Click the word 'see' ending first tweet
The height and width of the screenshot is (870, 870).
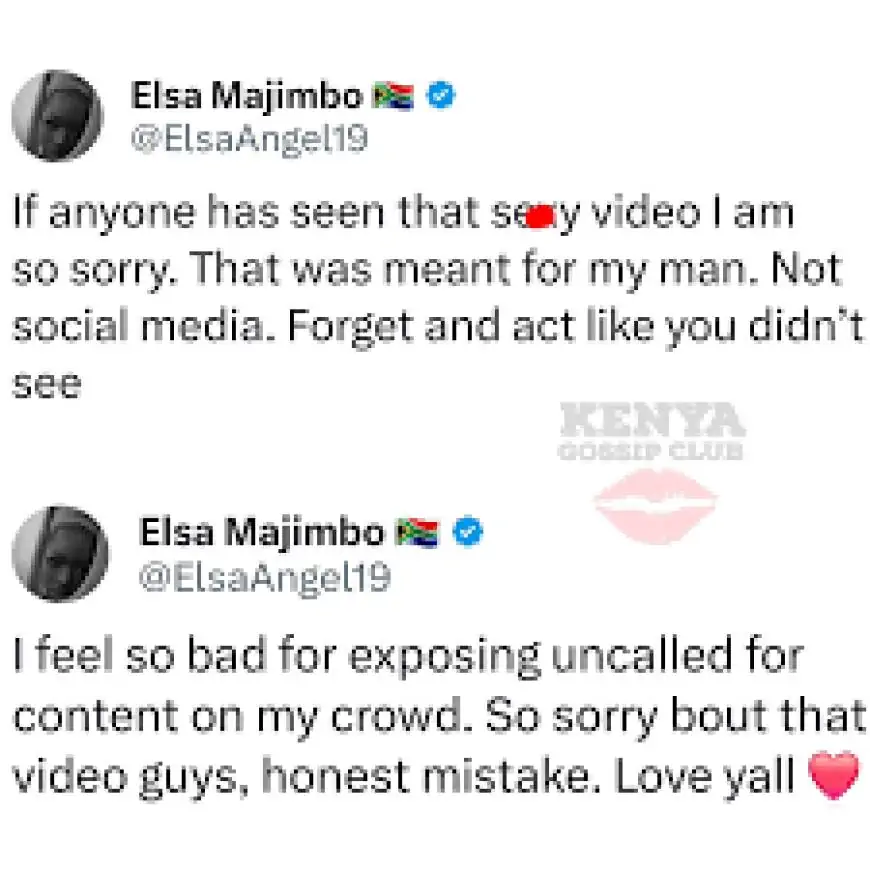coord(47,385)
